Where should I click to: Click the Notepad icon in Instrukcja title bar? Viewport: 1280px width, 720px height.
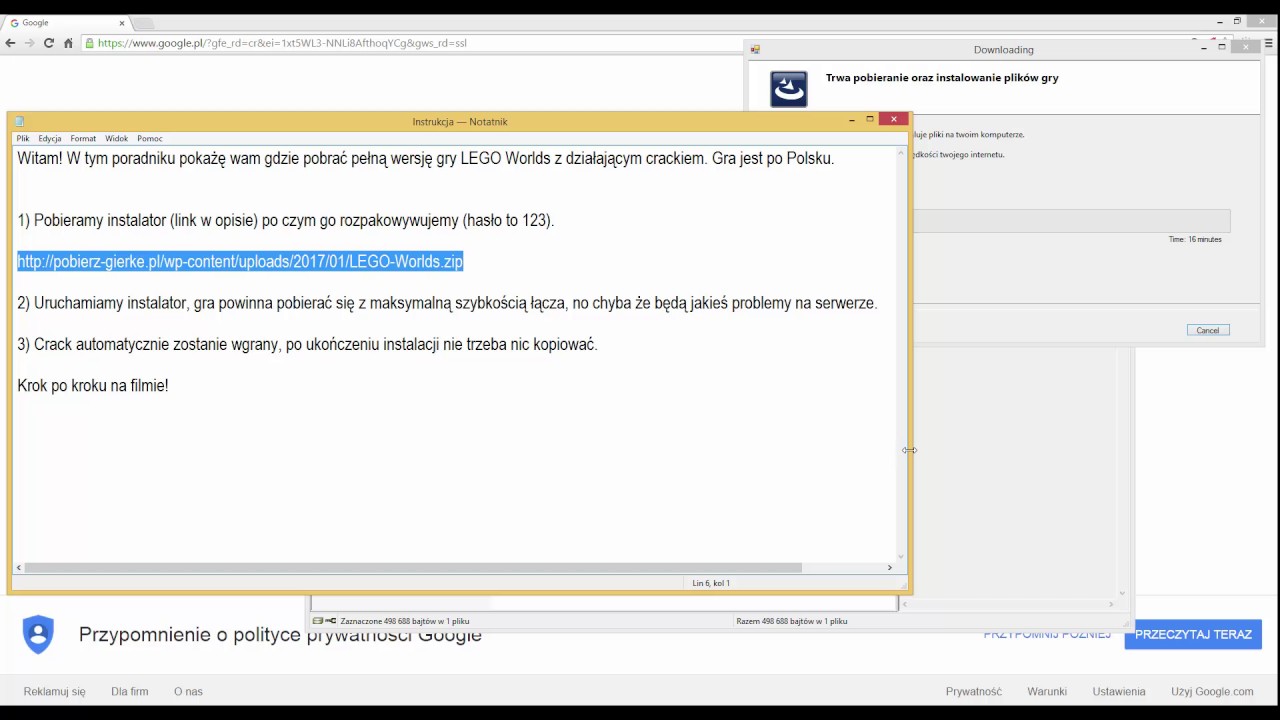tap(20, 121)
